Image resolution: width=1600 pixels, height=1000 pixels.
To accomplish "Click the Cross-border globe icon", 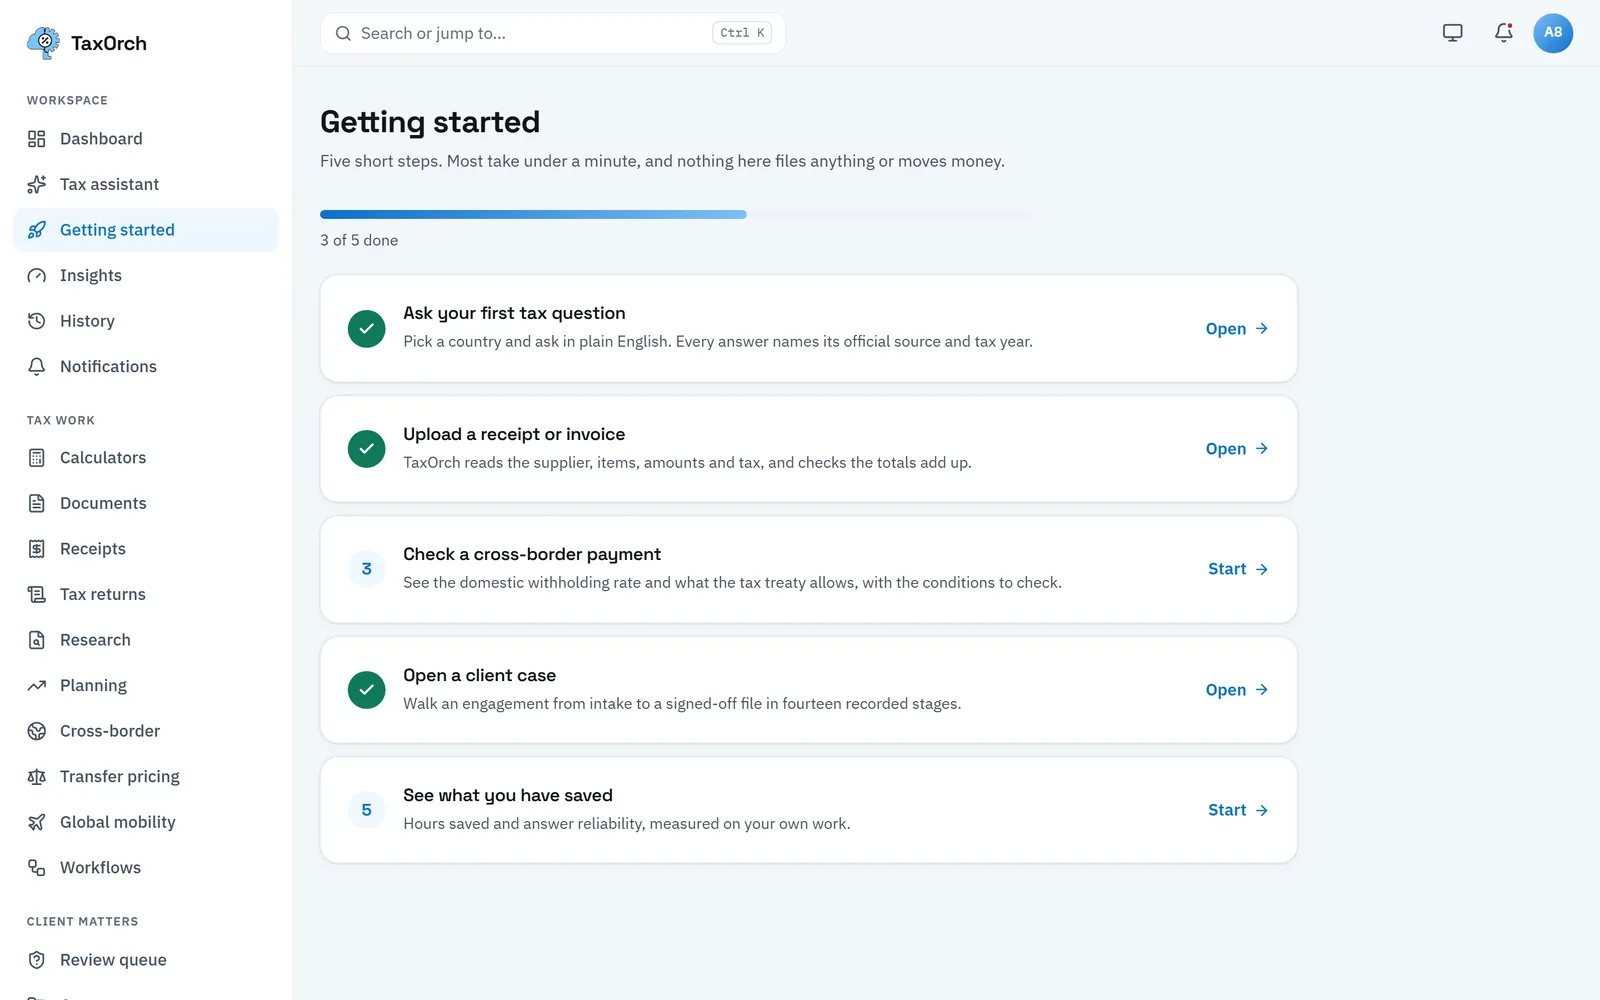I will [37, 731].
